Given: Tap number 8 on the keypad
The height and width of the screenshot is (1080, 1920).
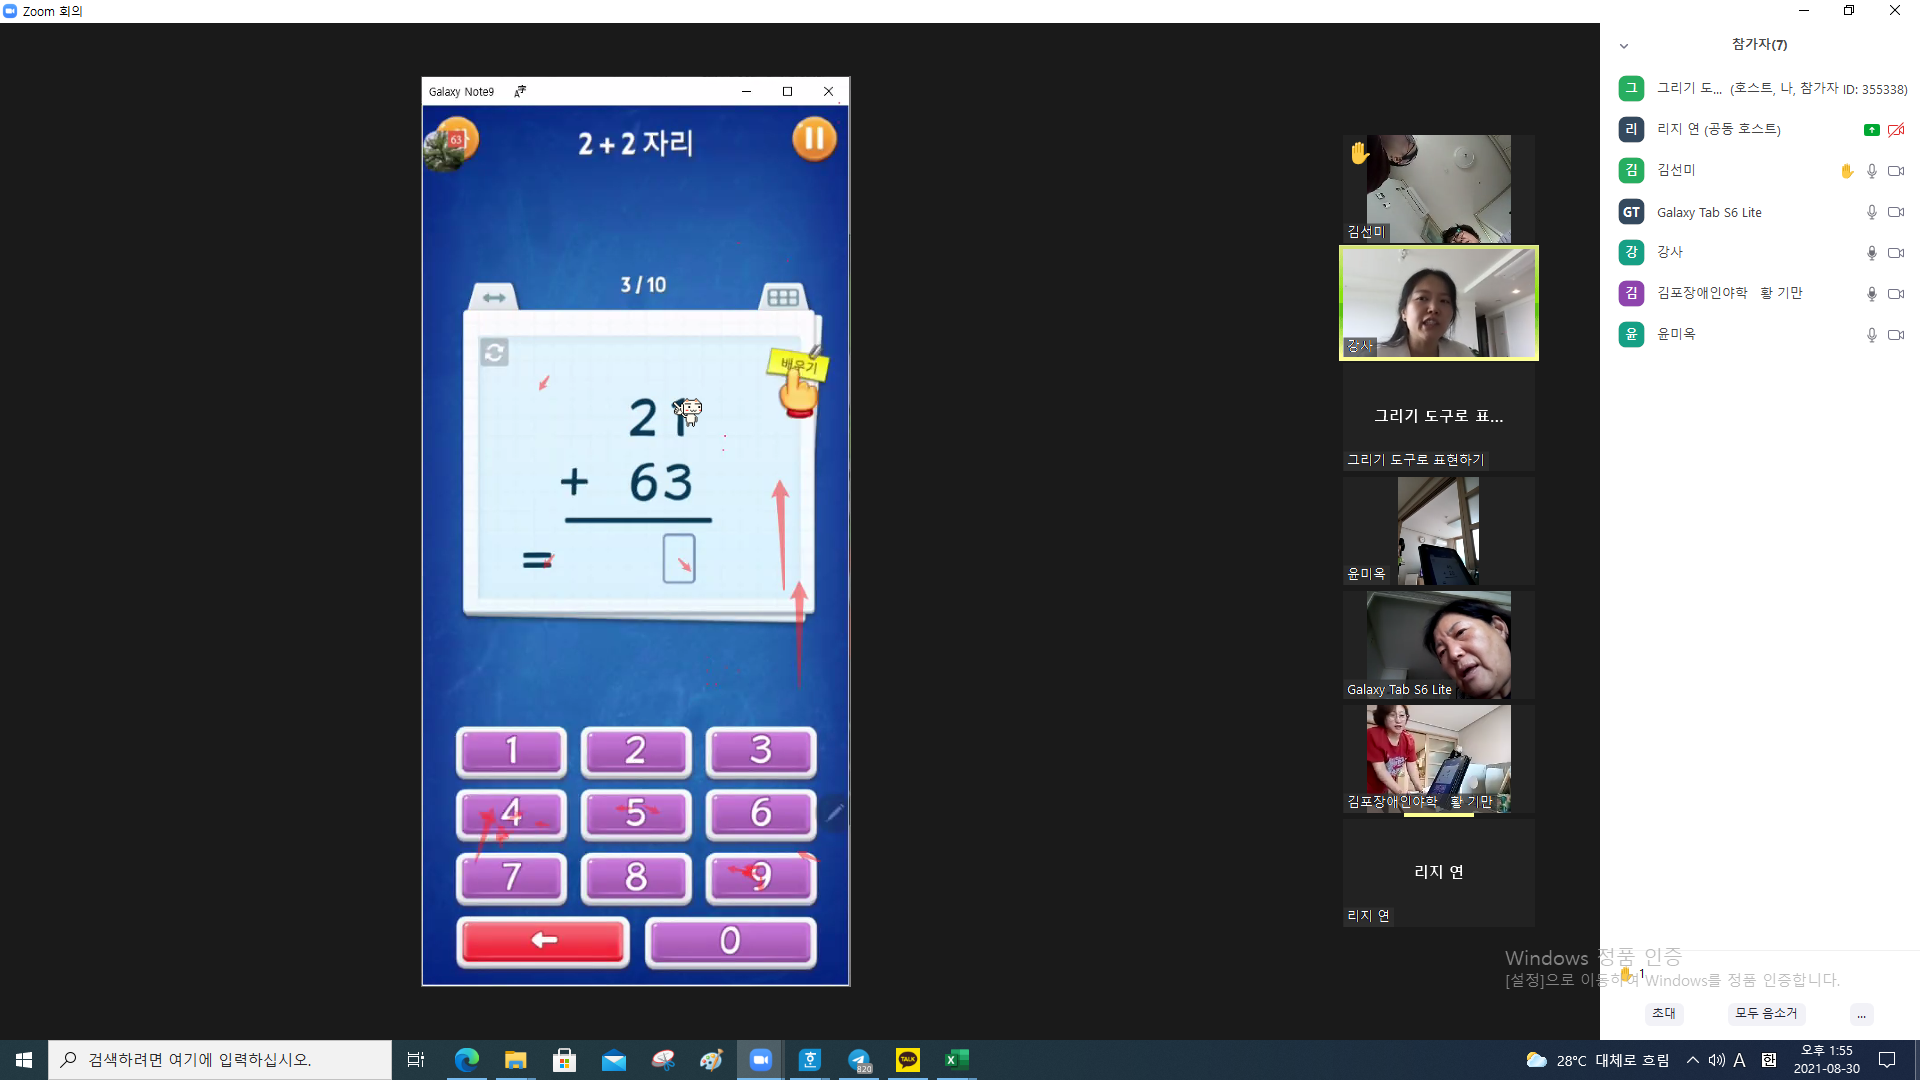Looking at the screenshot, I should [x=636, y=877].
